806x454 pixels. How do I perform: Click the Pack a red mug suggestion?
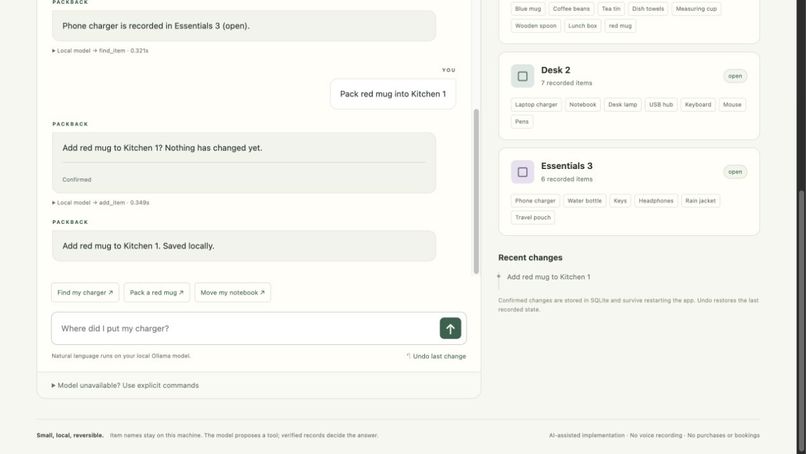157,293
